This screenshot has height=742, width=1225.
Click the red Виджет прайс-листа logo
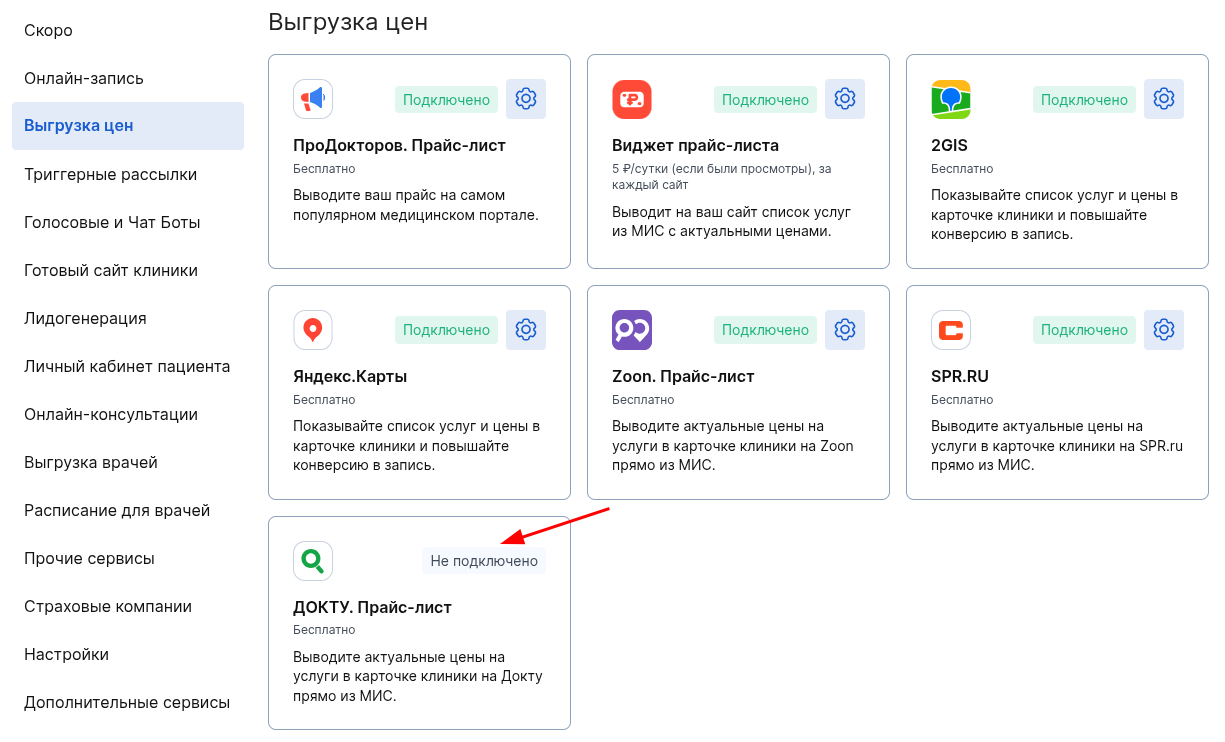pyautogui.click(x=632, y=99)
